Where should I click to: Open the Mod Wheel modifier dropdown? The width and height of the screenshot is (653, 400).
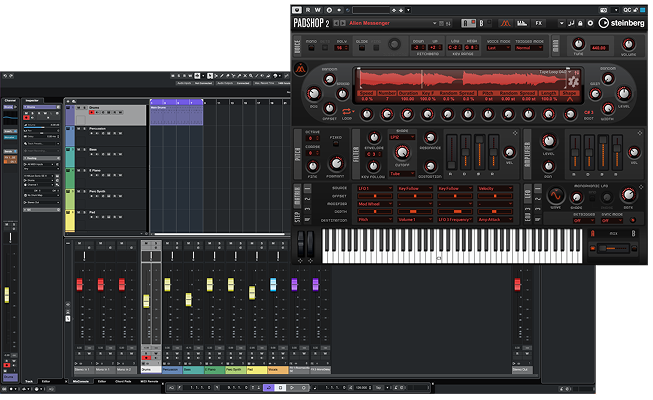click(375, 204)
